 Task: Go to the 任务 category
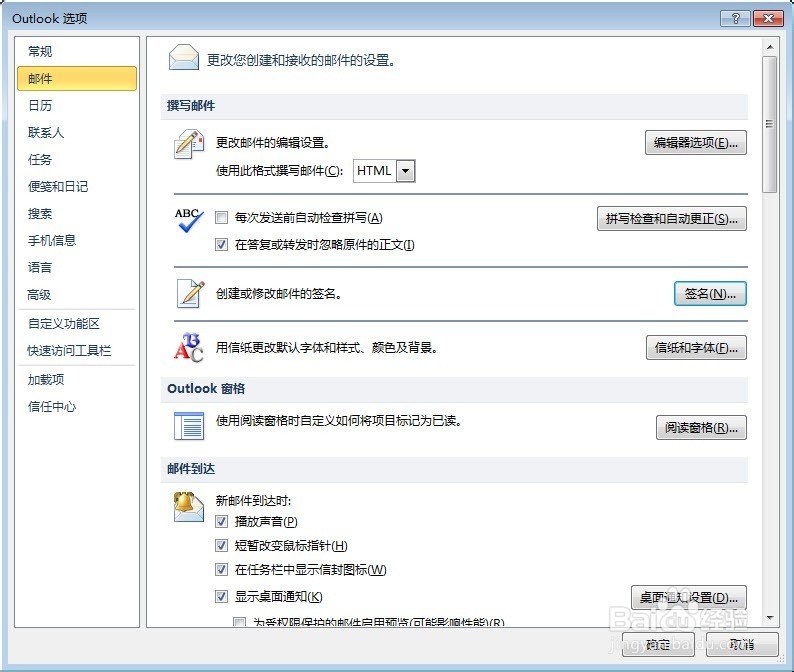click(77, 160)
